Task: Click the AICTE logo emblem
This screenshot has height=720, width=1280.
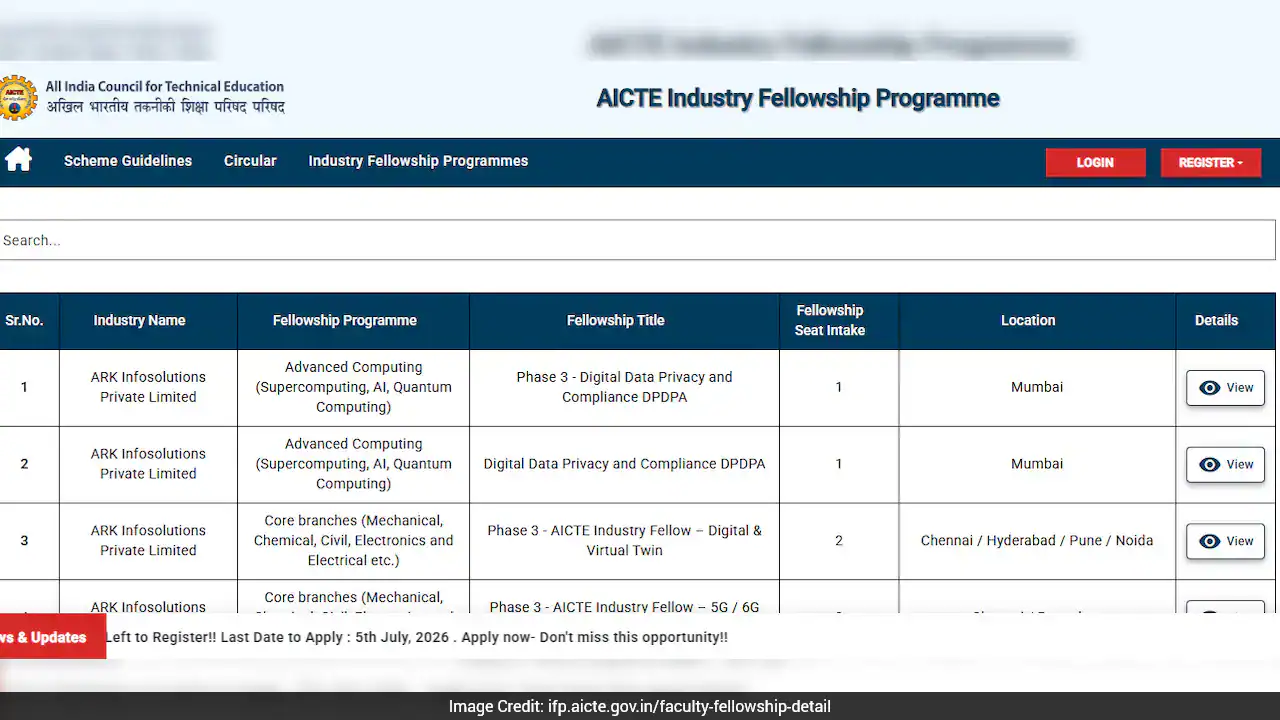Action: pos(18,97)
